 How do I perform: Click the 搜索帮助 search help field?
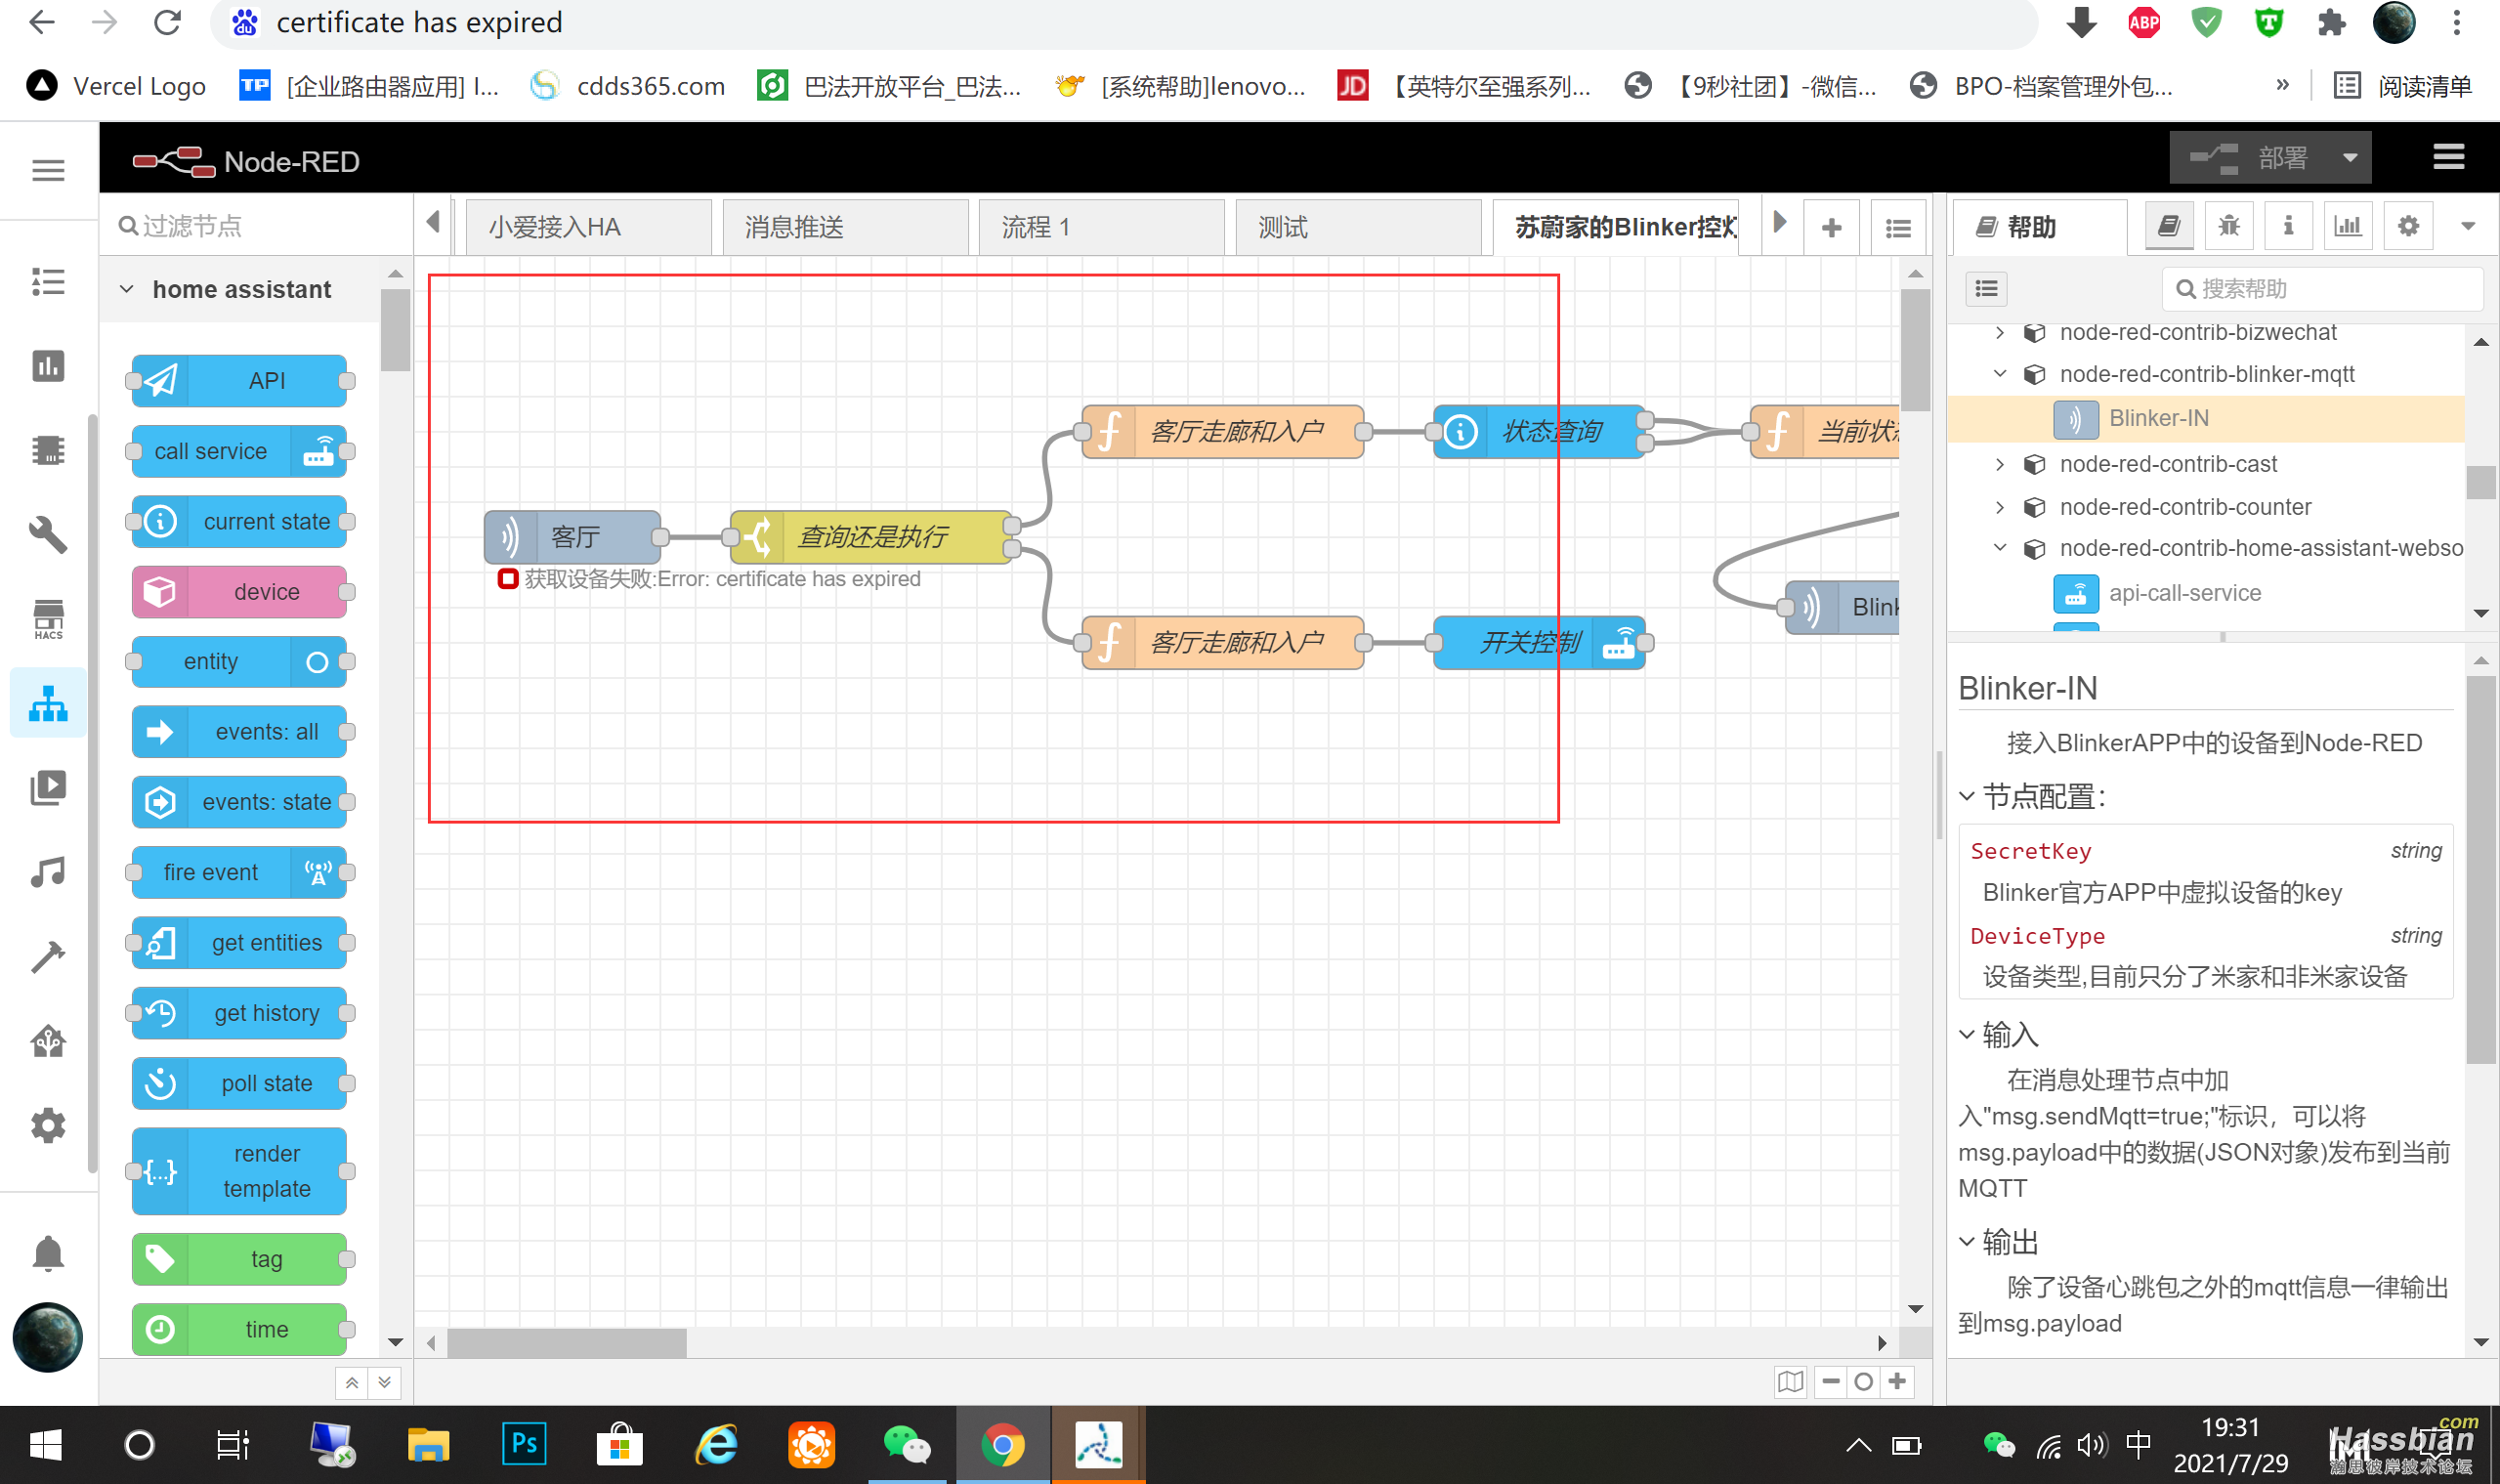[x=2322, y=289]
